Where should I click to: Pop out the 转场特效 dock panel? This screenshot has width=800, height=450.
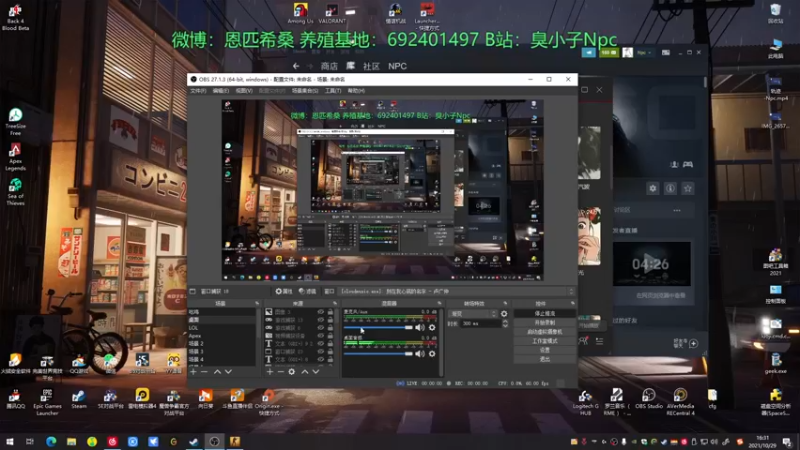[x=506, y=303]
